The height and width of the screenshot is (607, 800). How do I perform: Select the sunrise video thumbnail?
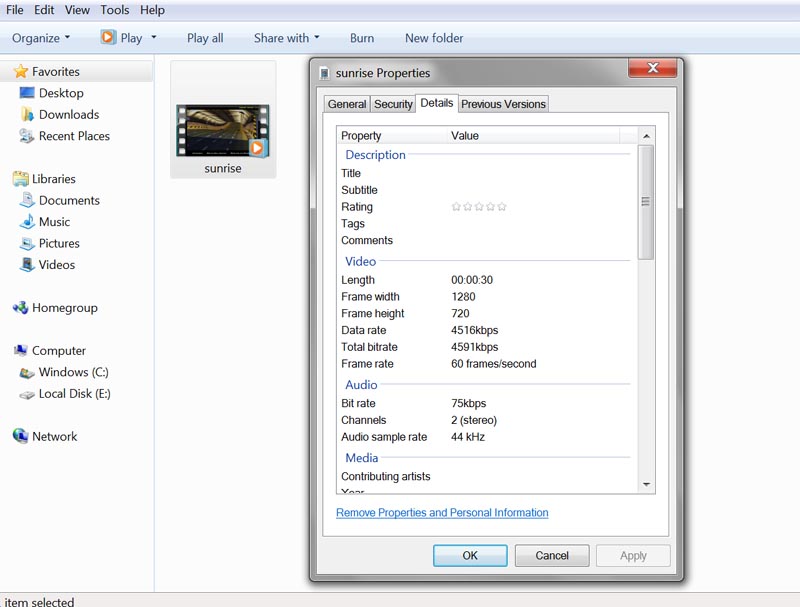222,131
